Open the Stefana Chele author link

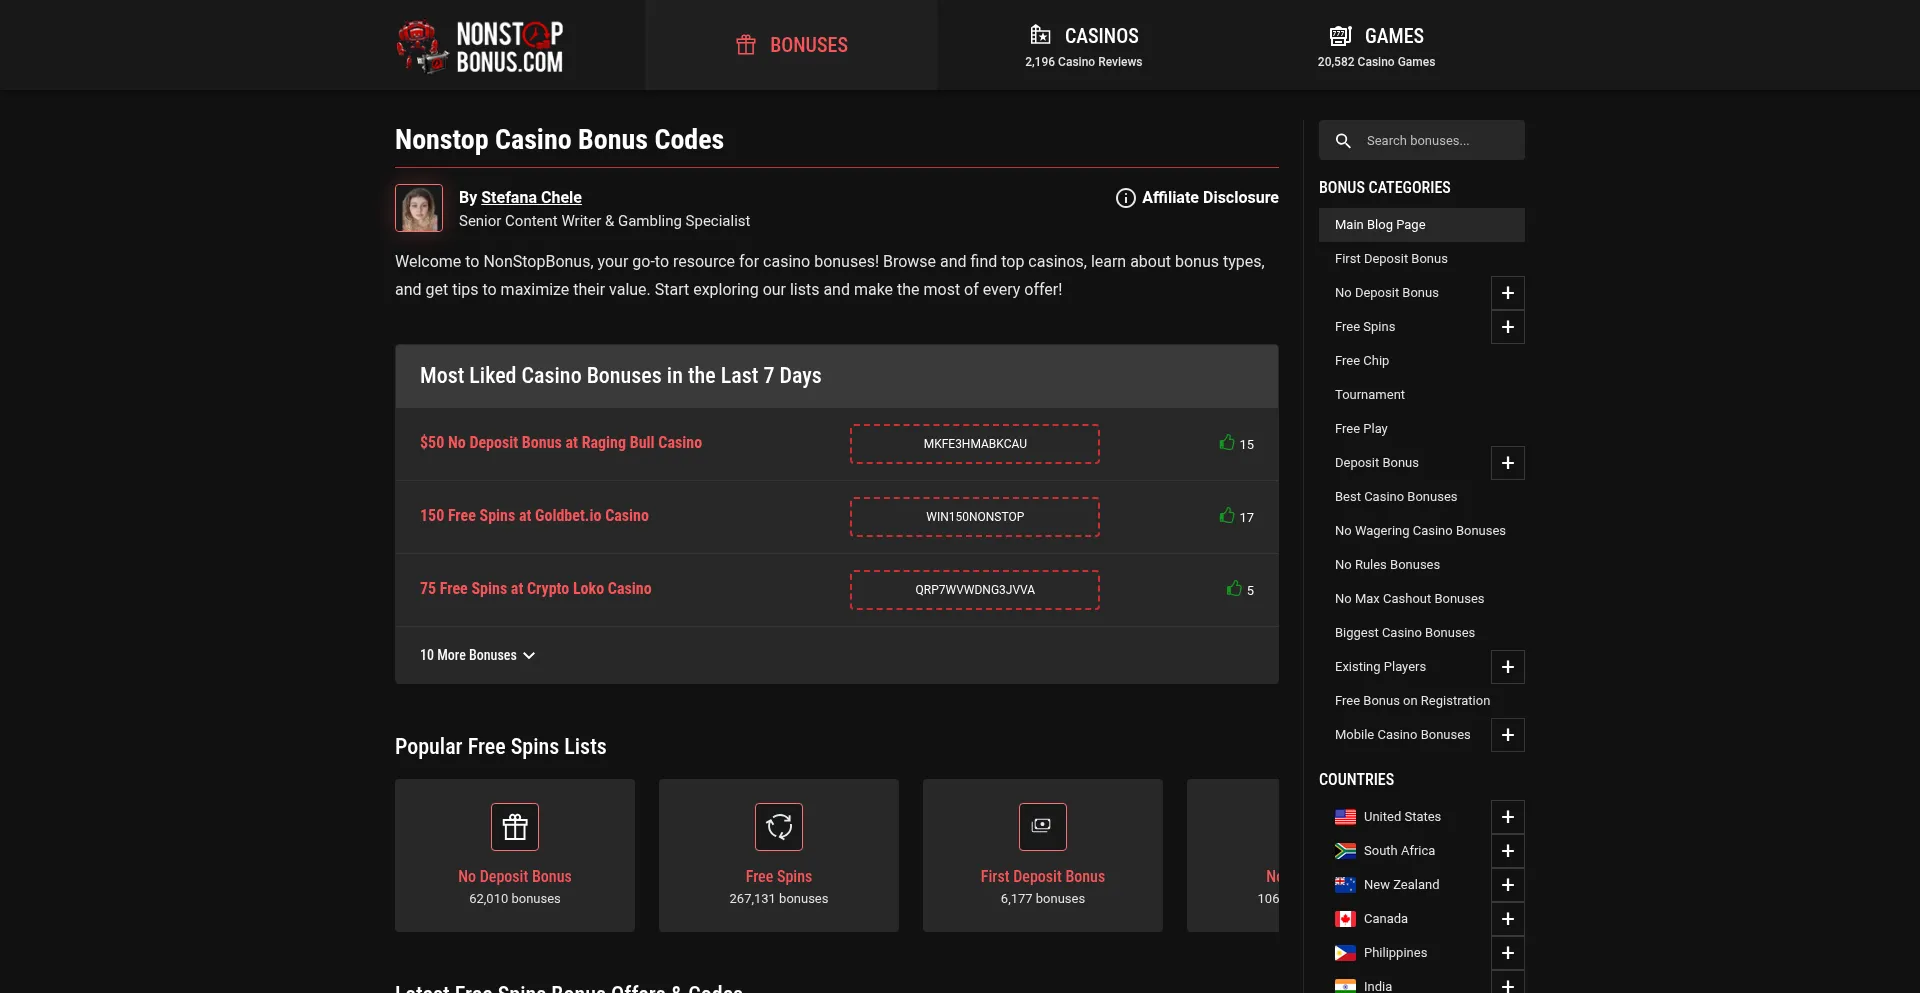(x=531, y=197)
